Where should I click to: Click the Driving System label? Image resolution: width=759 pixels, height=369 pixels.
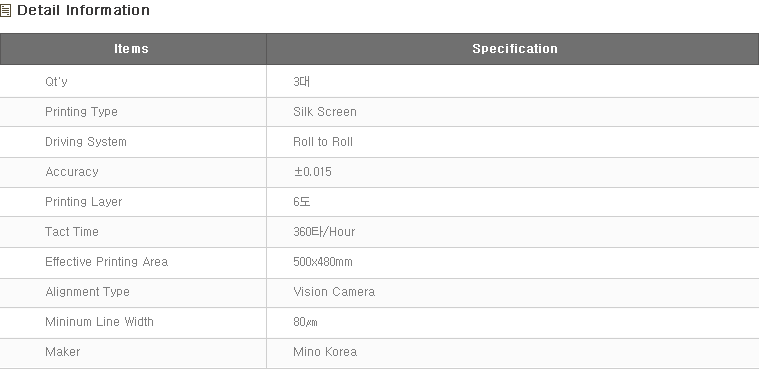(86, 142)
